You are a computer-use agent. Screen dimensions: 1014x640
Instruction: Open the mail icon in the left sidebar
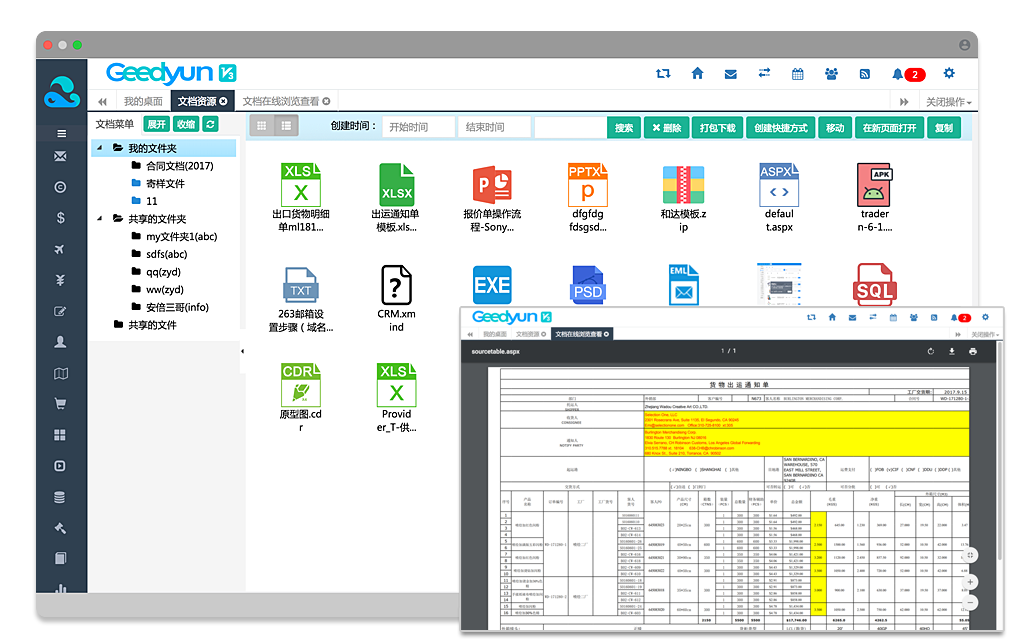(x=60, y=156)
